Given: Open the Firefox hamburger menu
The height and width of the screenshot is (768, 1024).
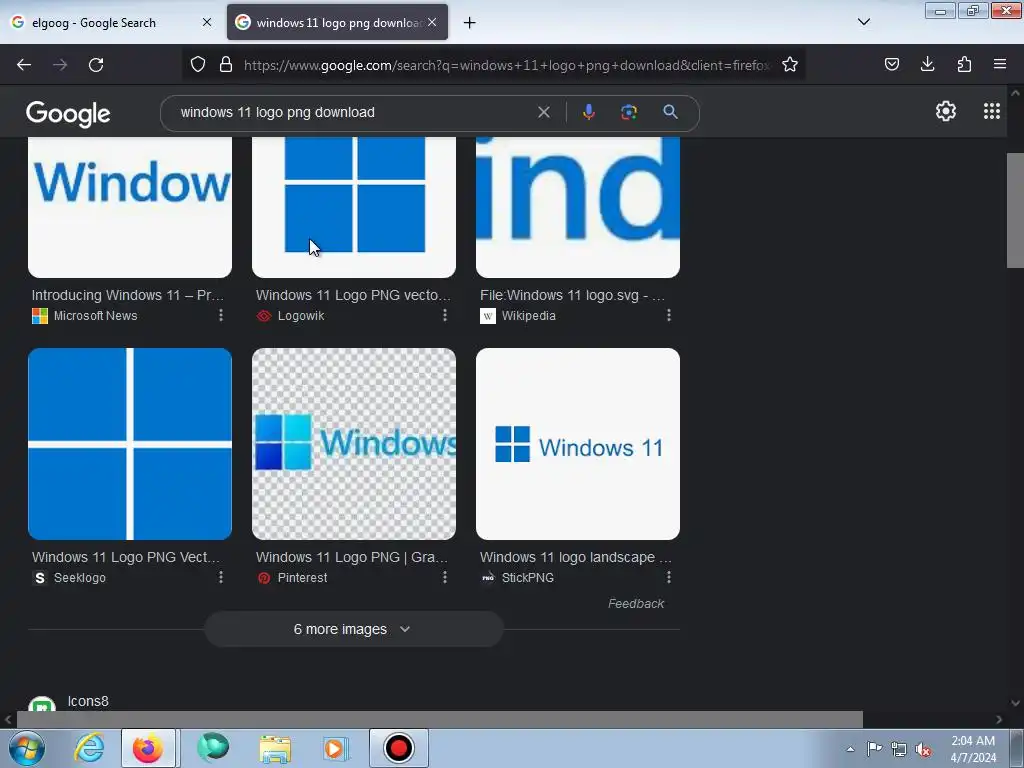Looking at the screenshot, I should point(1000,64).
